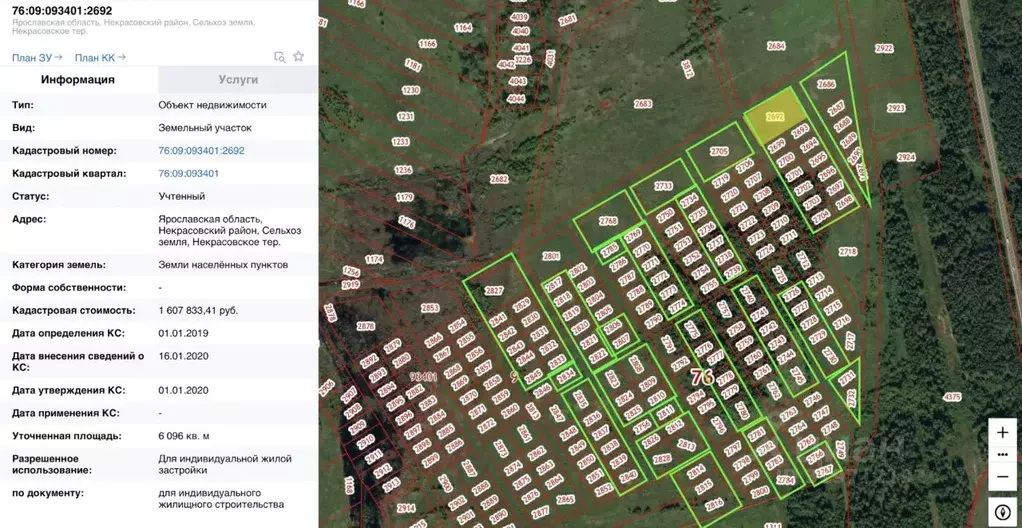This screenshot has width=1022, height=528.
Task: Click map parcel label 2682
Action: 499,179
